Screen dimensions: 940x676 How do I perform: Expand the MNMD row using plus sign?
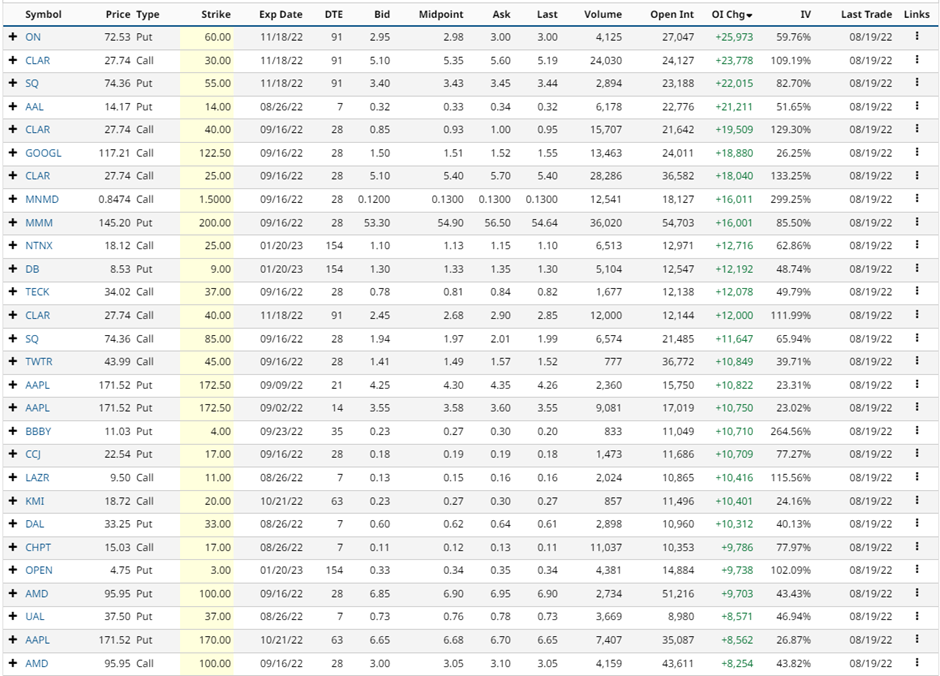pyautogui.click(x=13, y=199)
